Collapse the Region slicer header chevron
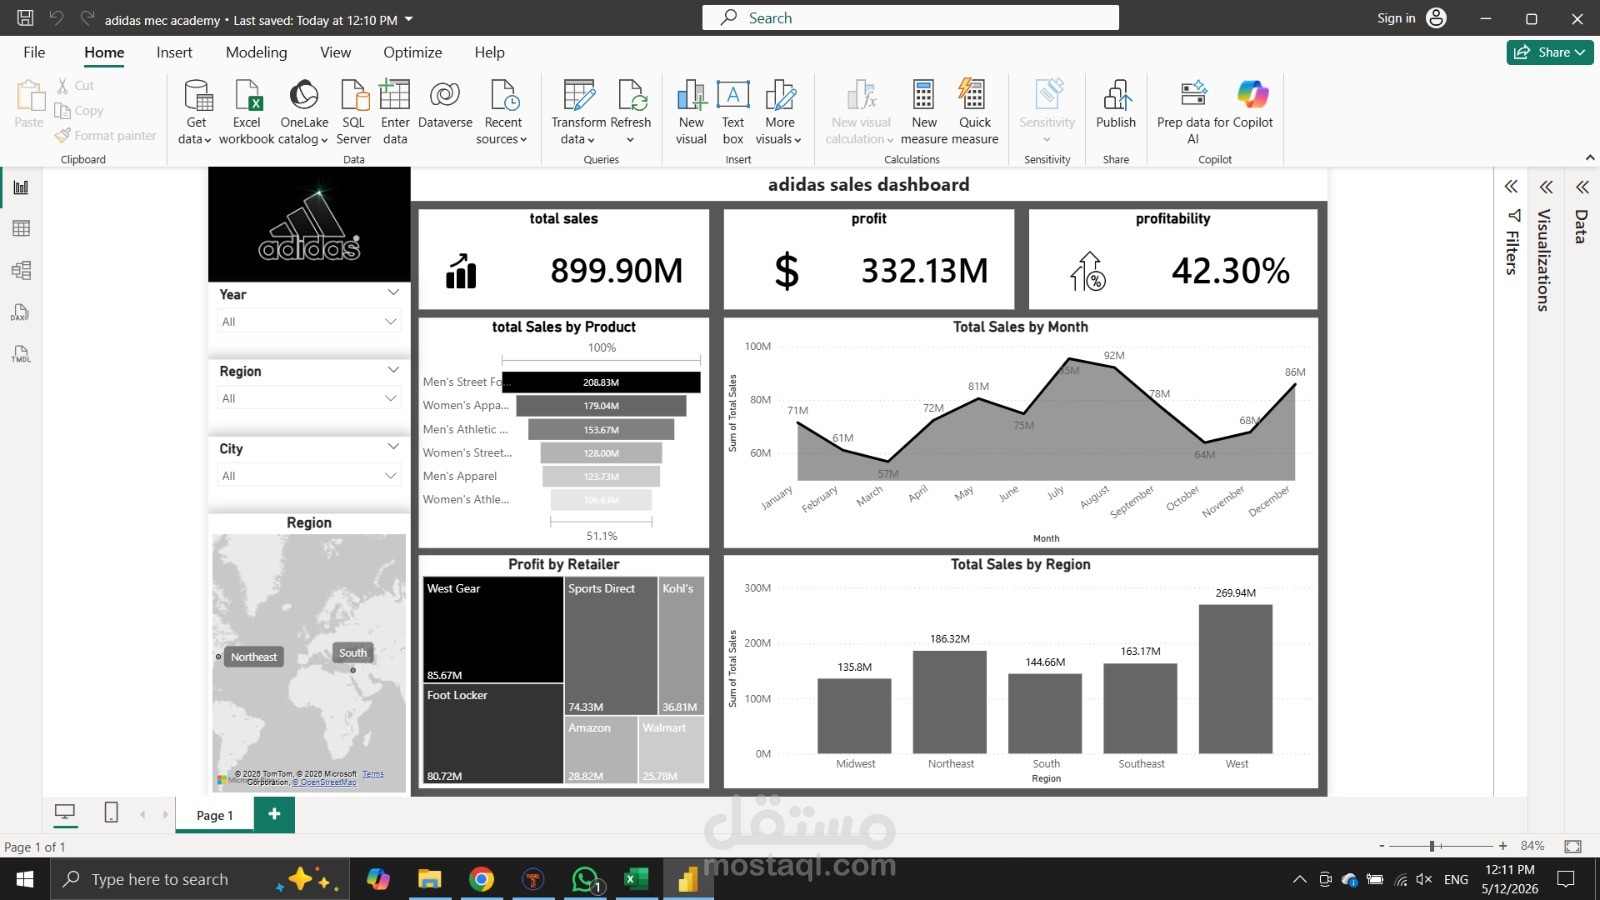The height and width of the screenshot is (900, 1600). point(393,370)
